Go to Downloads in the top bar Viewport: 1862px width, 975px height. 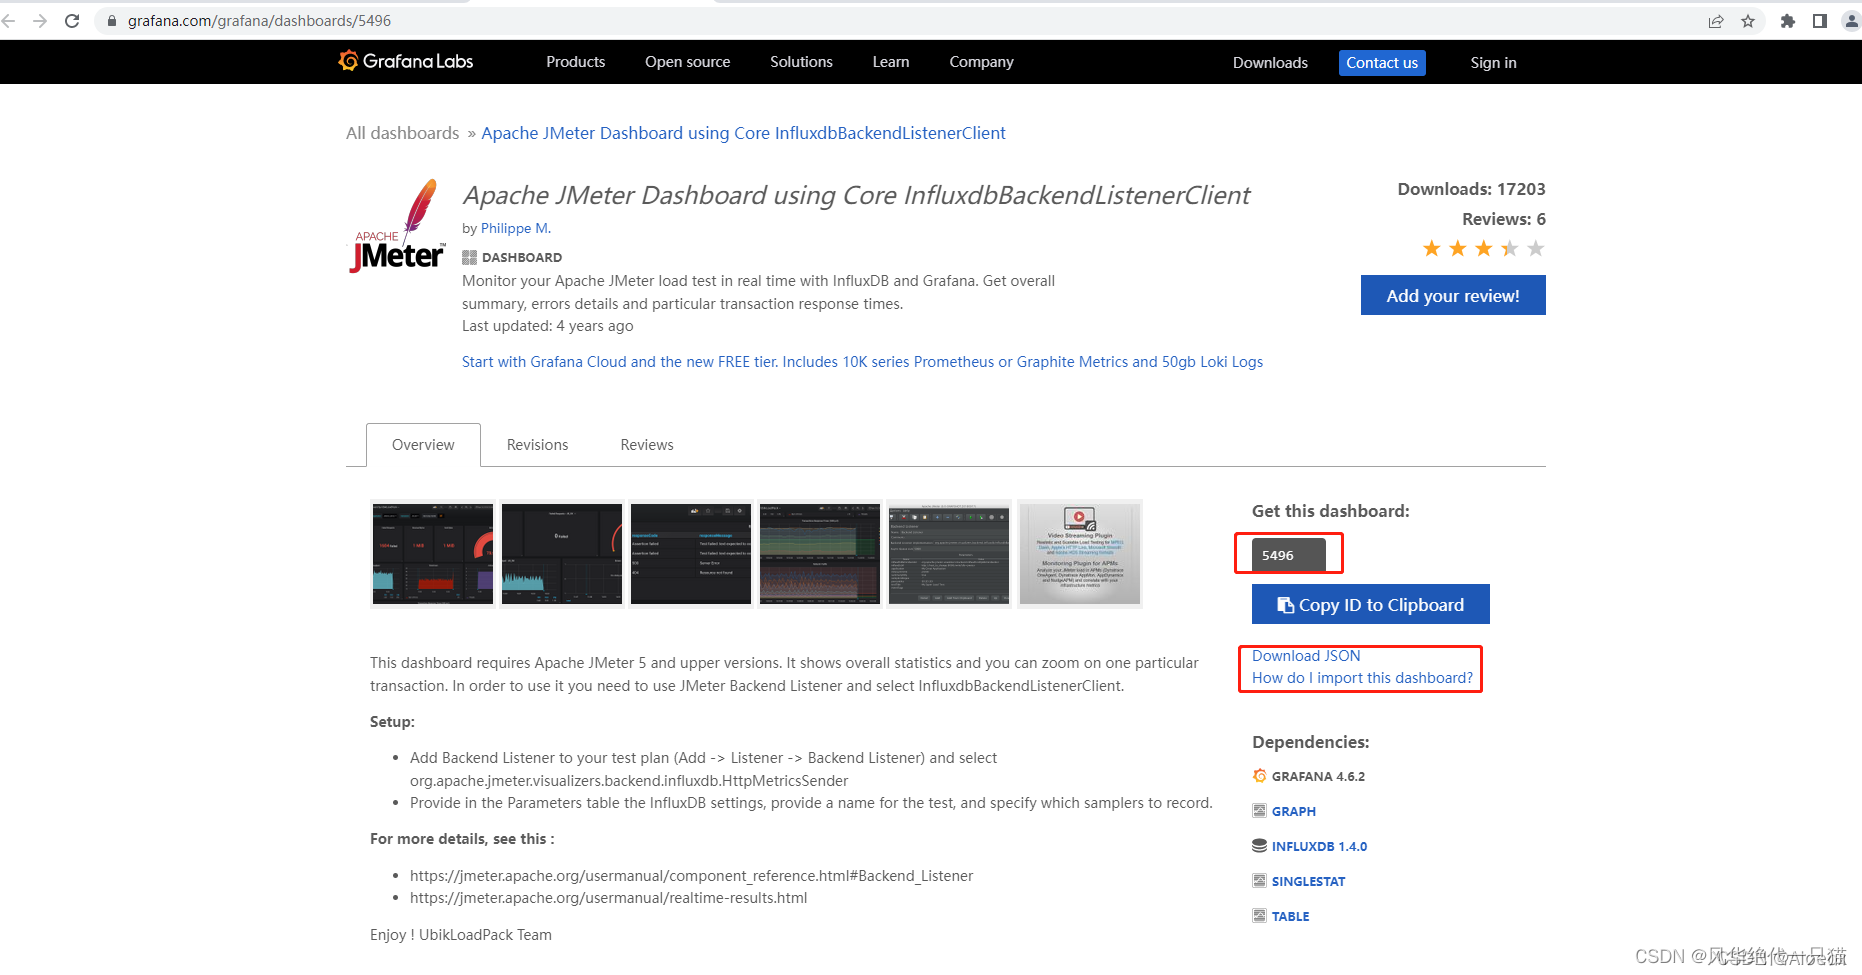pos(1270,63)
